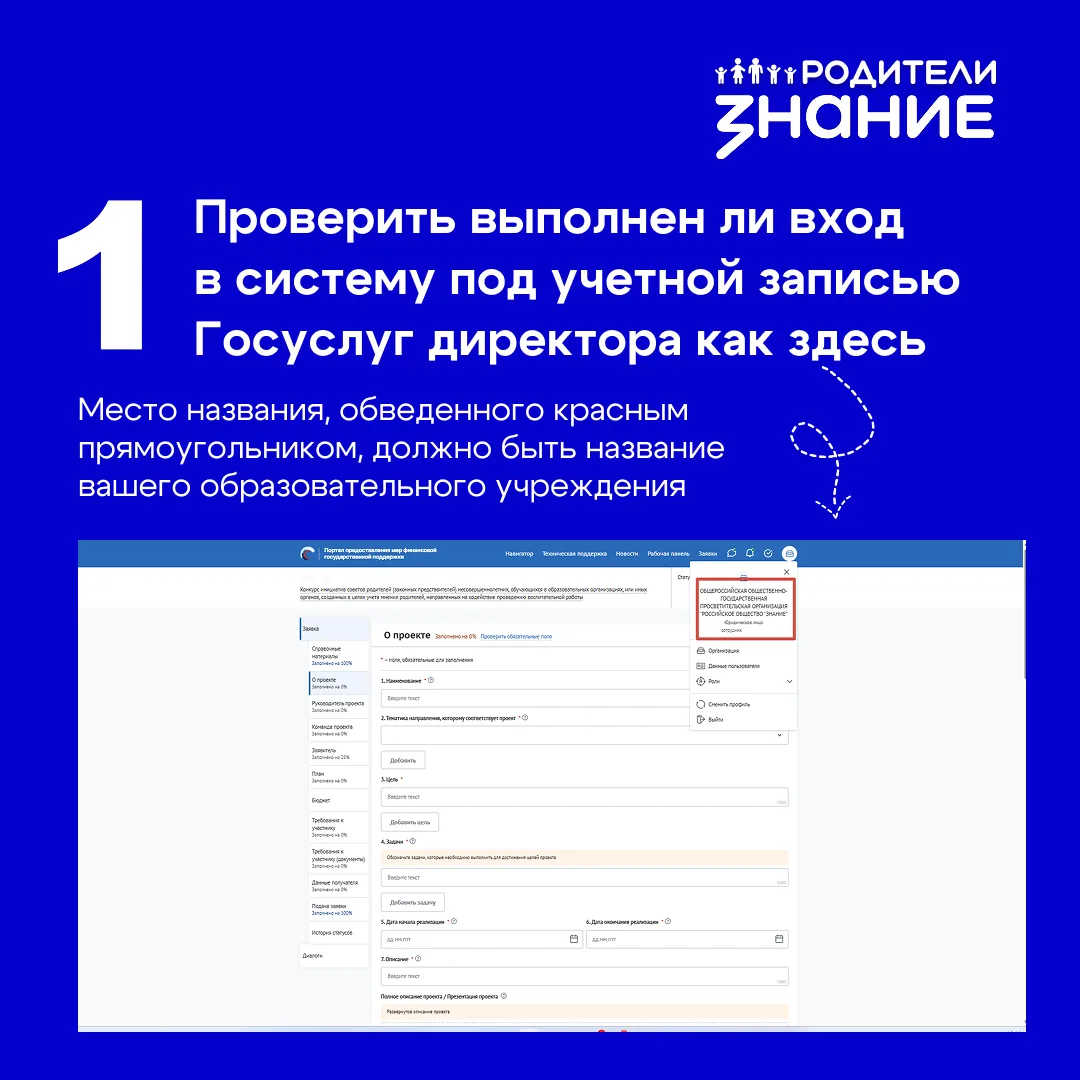Click the Задачи text input field
This screenshot has height=1080, width=1080.
tap(584, 878)
